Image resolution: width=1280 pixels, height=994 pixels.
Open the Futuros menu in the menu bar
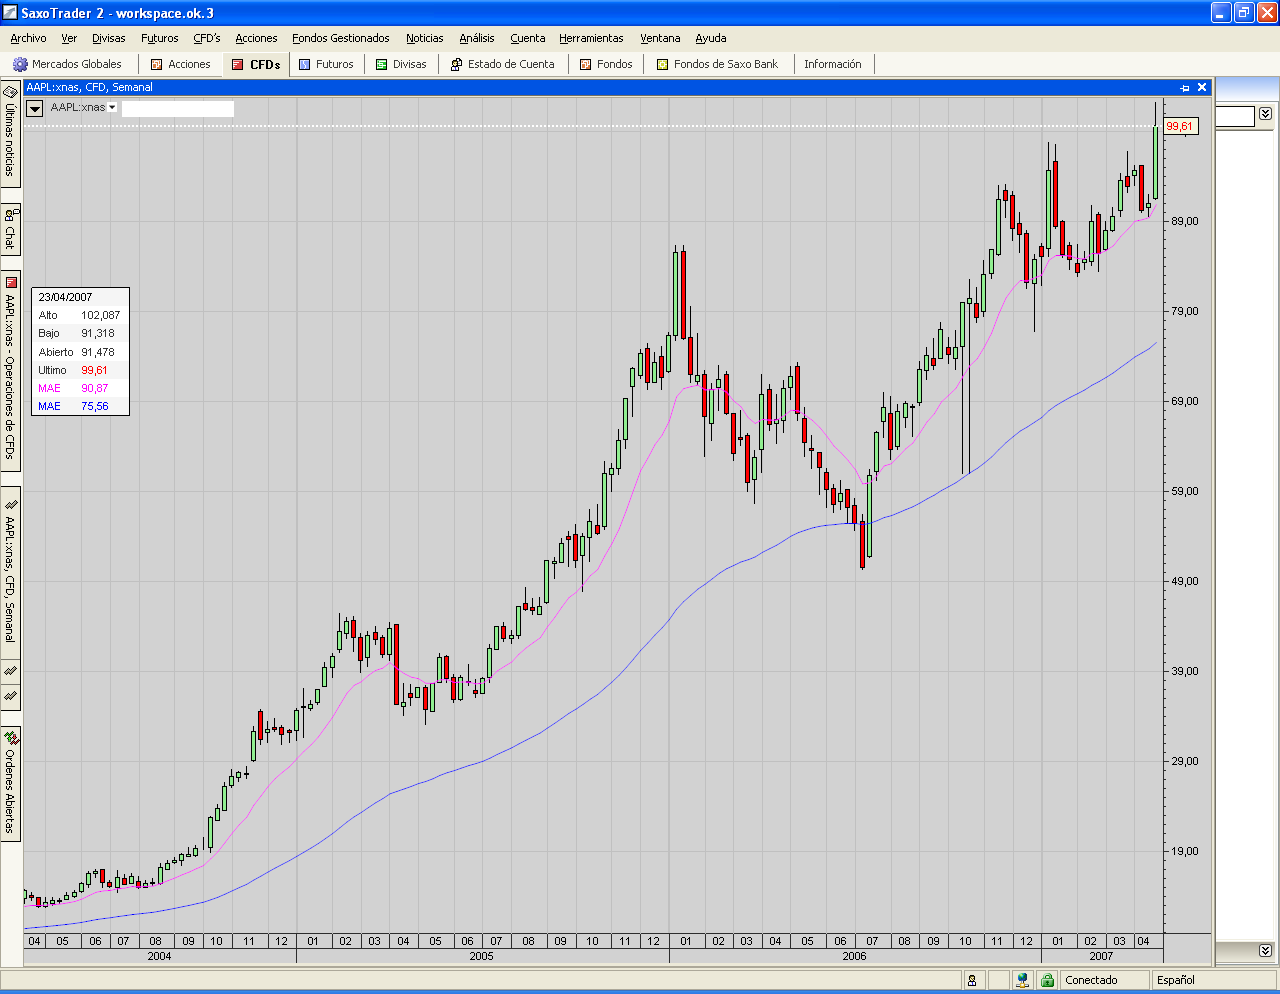pyautogui.click(x=160, y=38)
